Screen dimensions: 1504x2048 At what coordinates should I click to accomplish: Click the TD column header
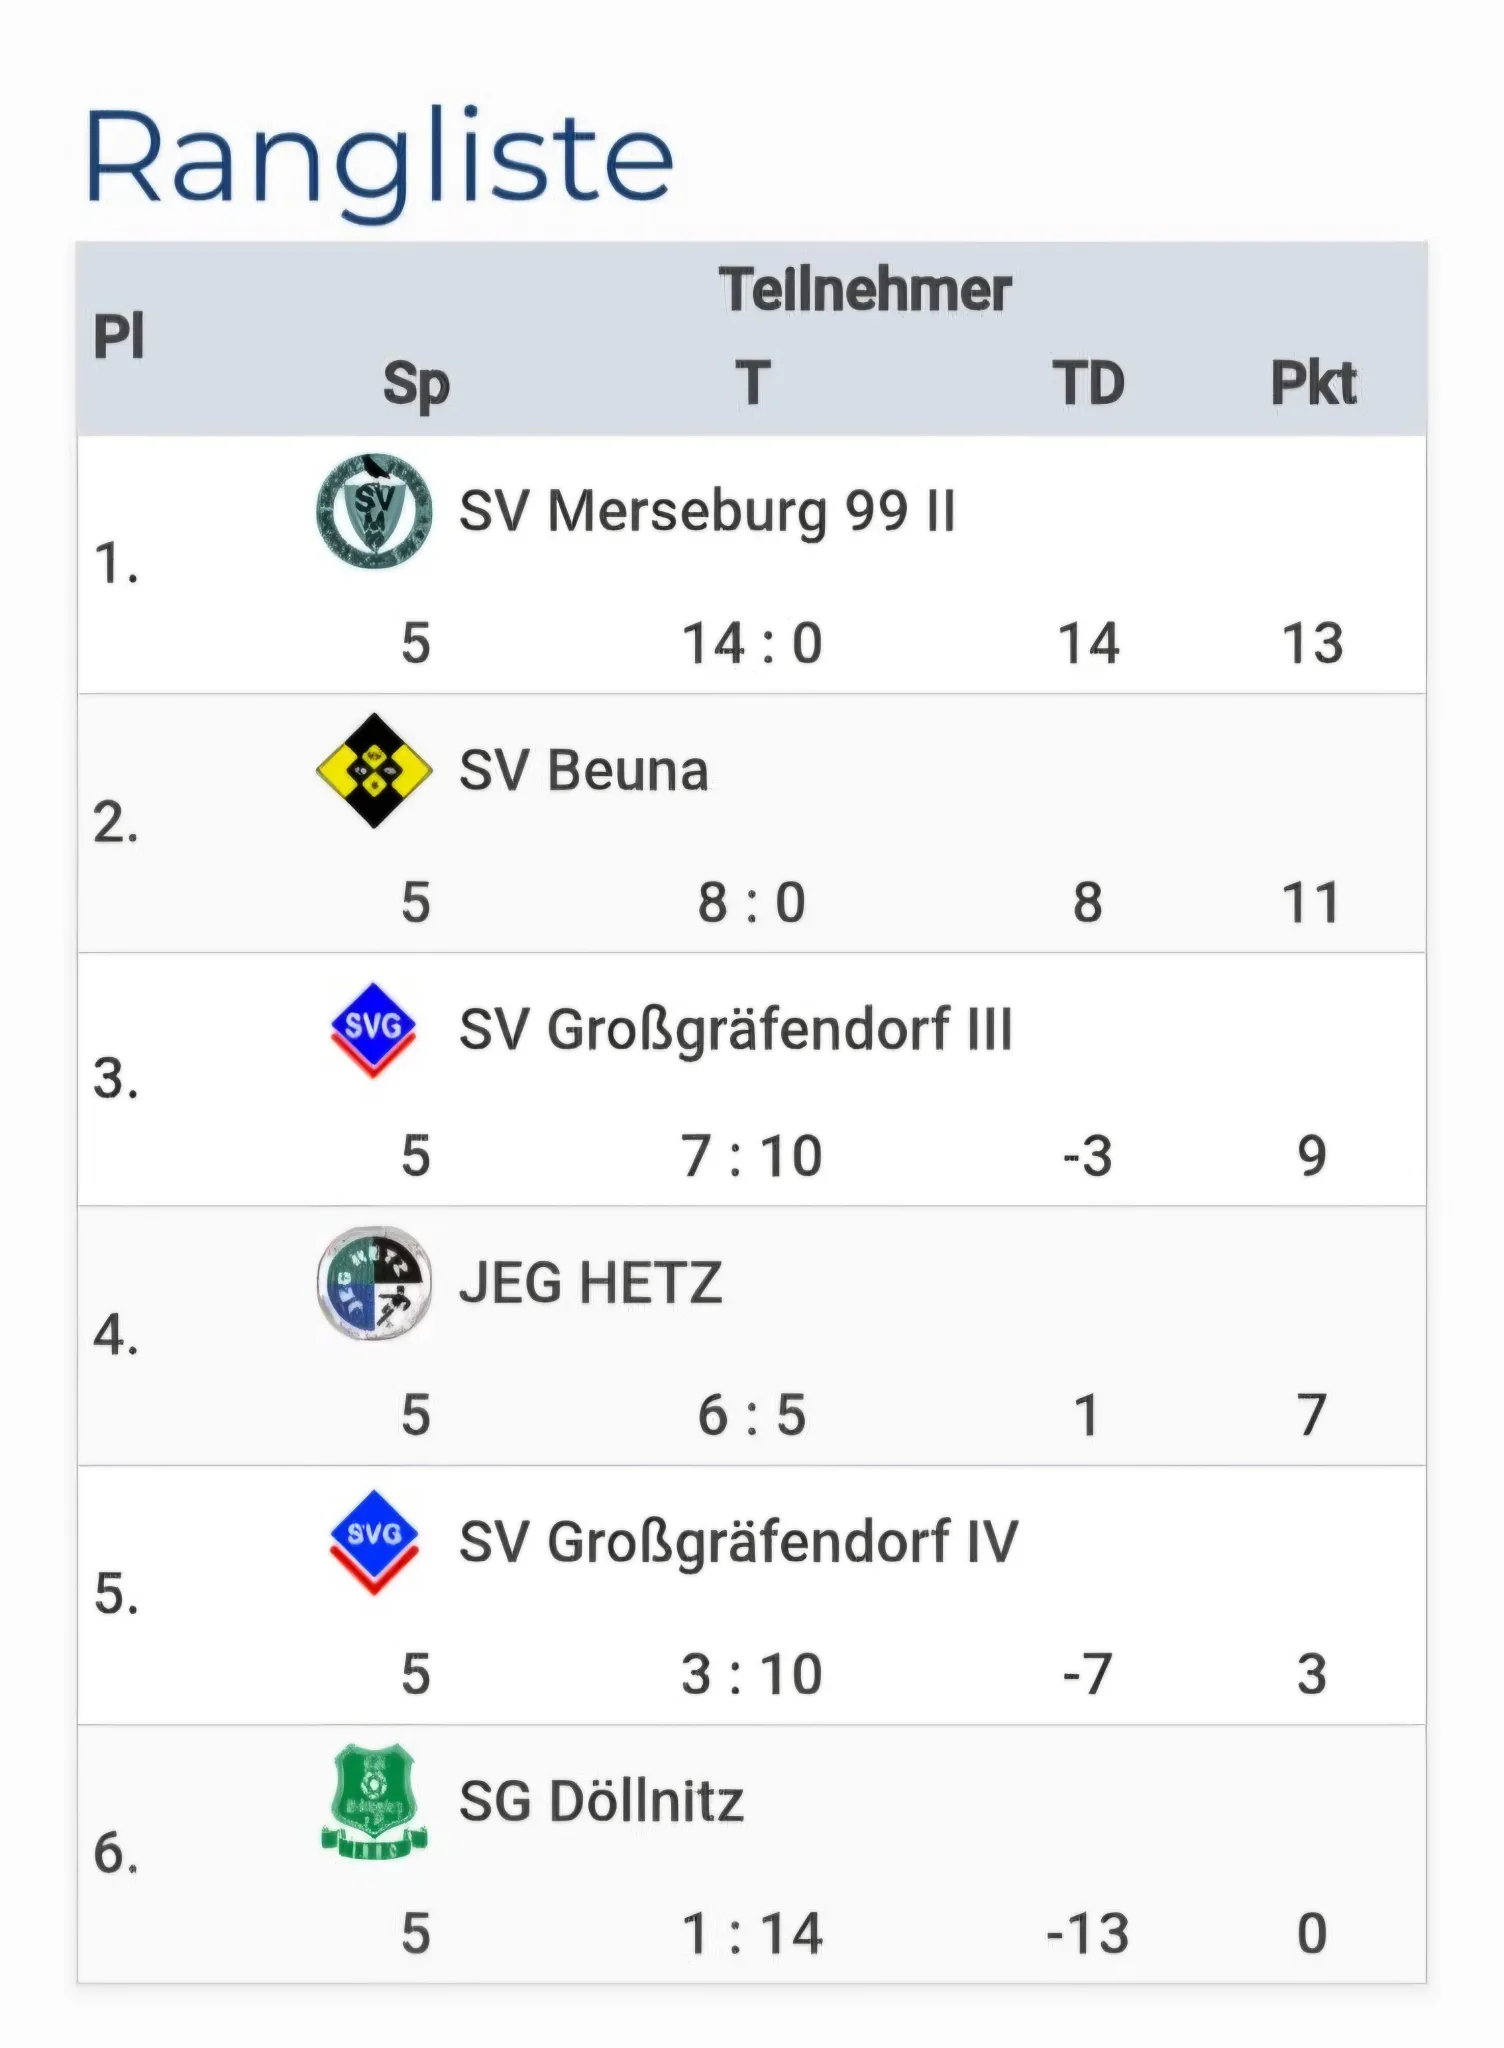point(1088,383)
